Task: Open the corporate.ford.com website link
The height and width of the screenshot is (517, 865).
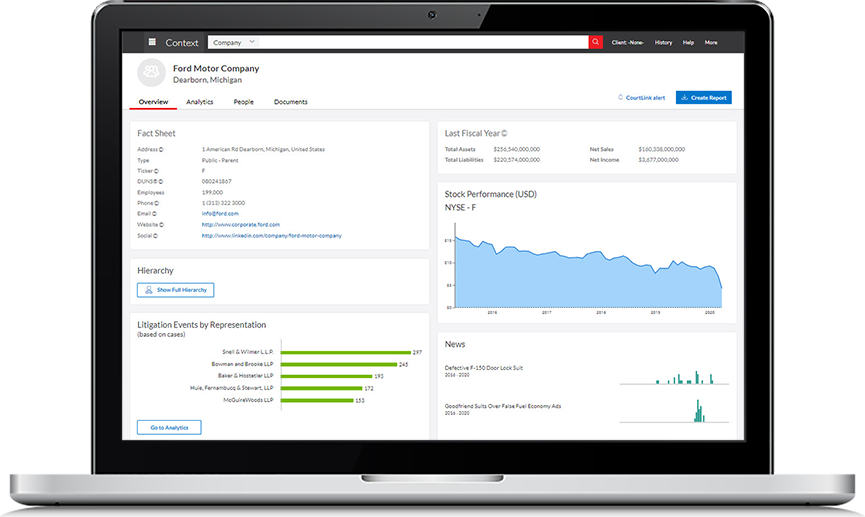Action: point(241,225)
